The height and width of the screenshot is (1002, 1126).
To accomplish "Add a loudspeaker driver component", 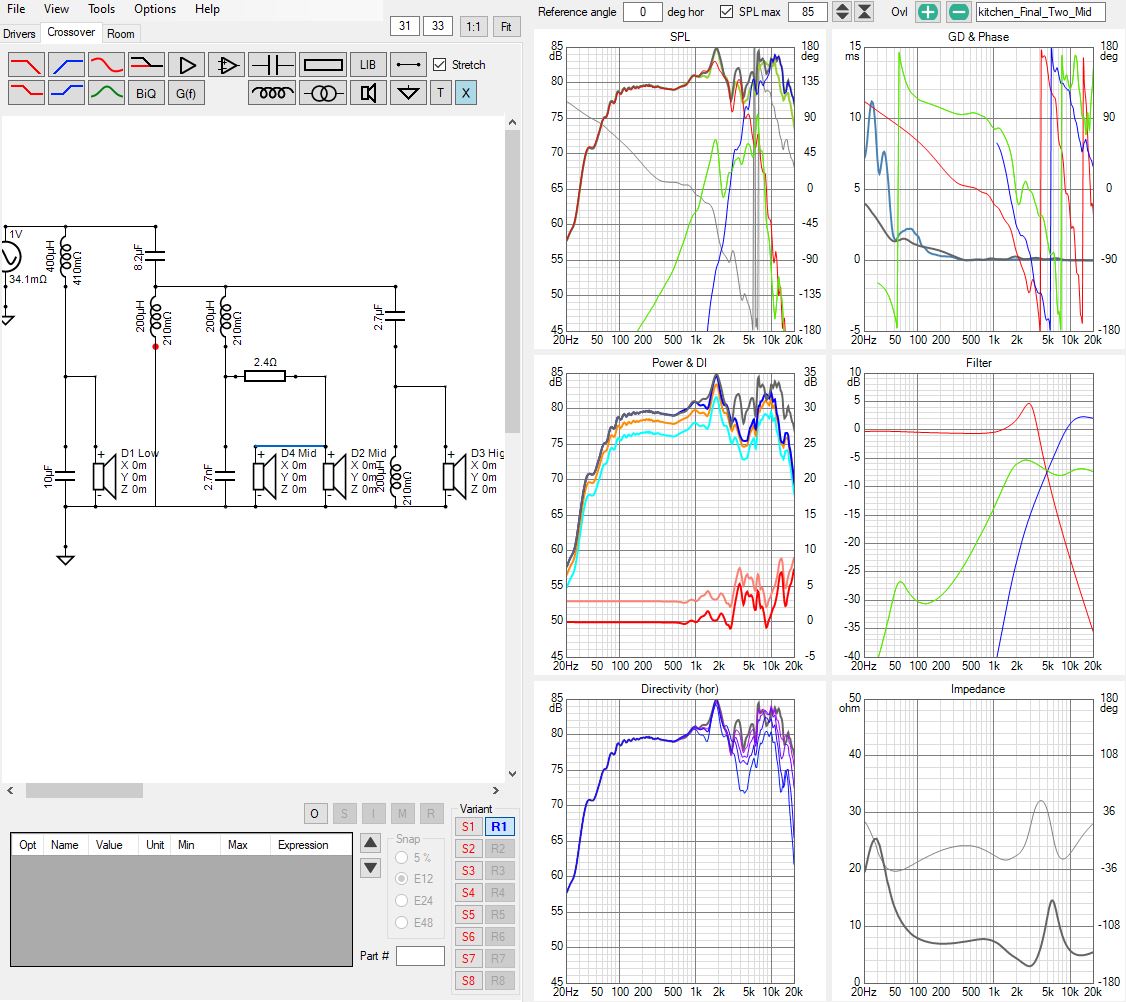I will [x=368, y=93].
